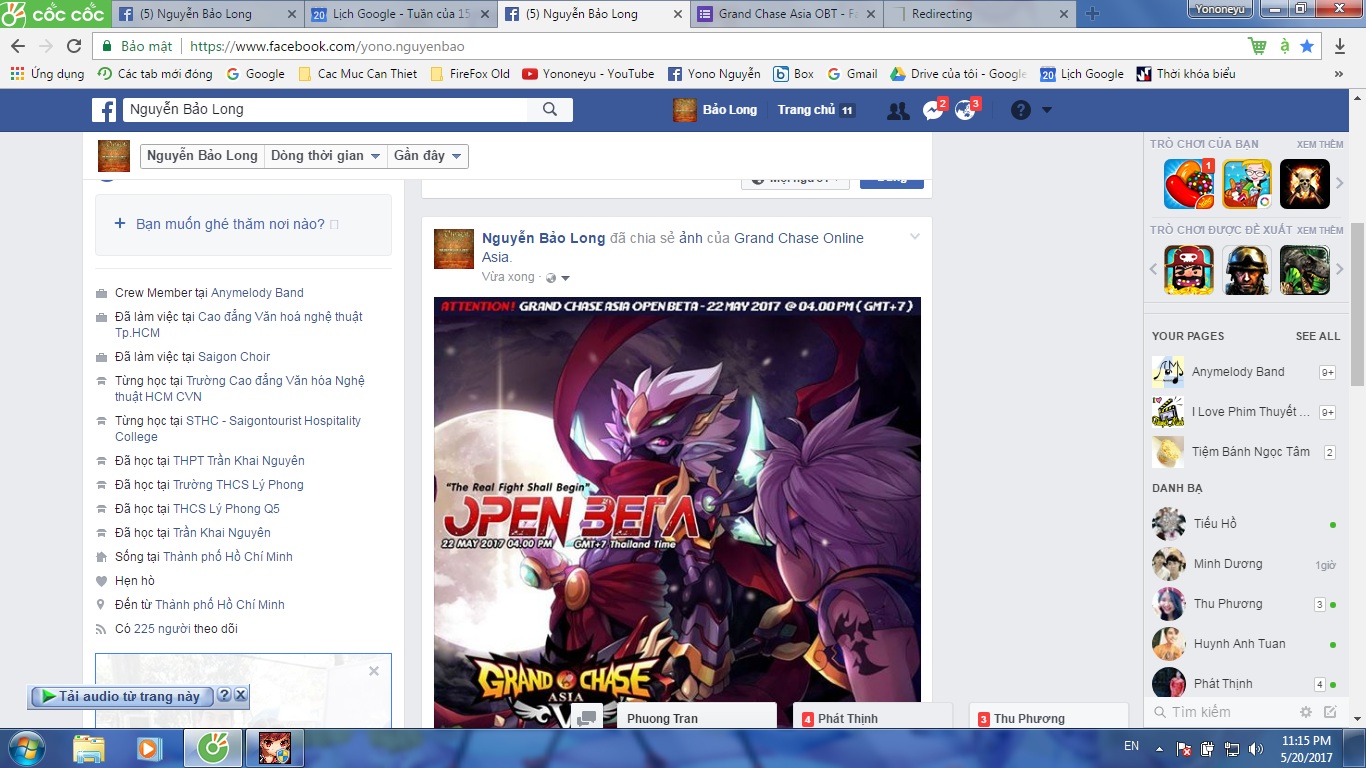This screenshot has width=1366, height=768.
Task: Open the 'Yononeyu - YouTube' bookmark
Action: click(x=588, y=74)
